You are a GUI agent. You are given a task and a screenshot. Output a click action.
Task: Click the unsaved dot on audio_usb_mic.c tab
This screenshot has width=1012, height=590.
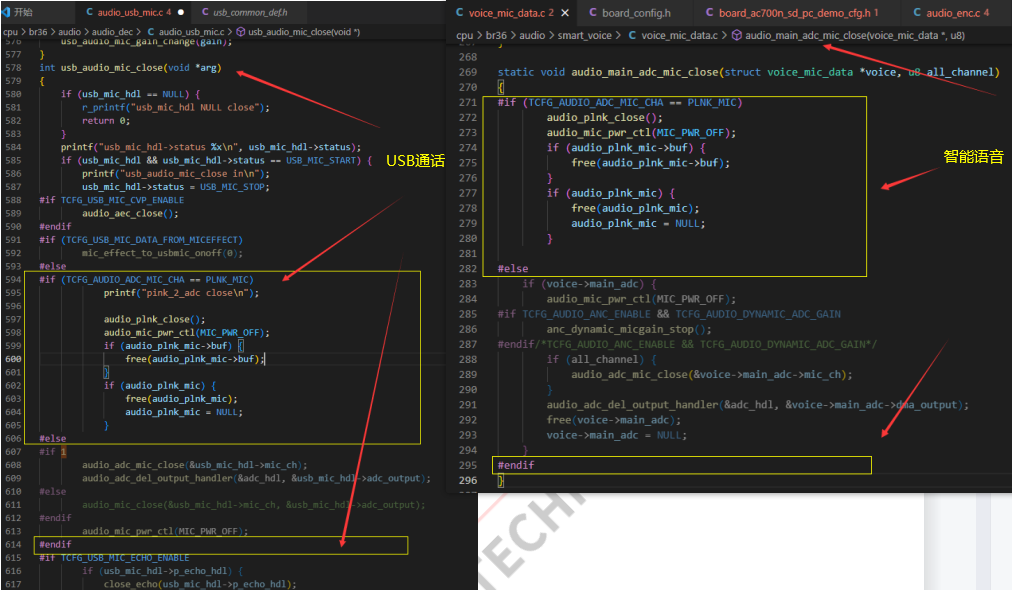181,12
